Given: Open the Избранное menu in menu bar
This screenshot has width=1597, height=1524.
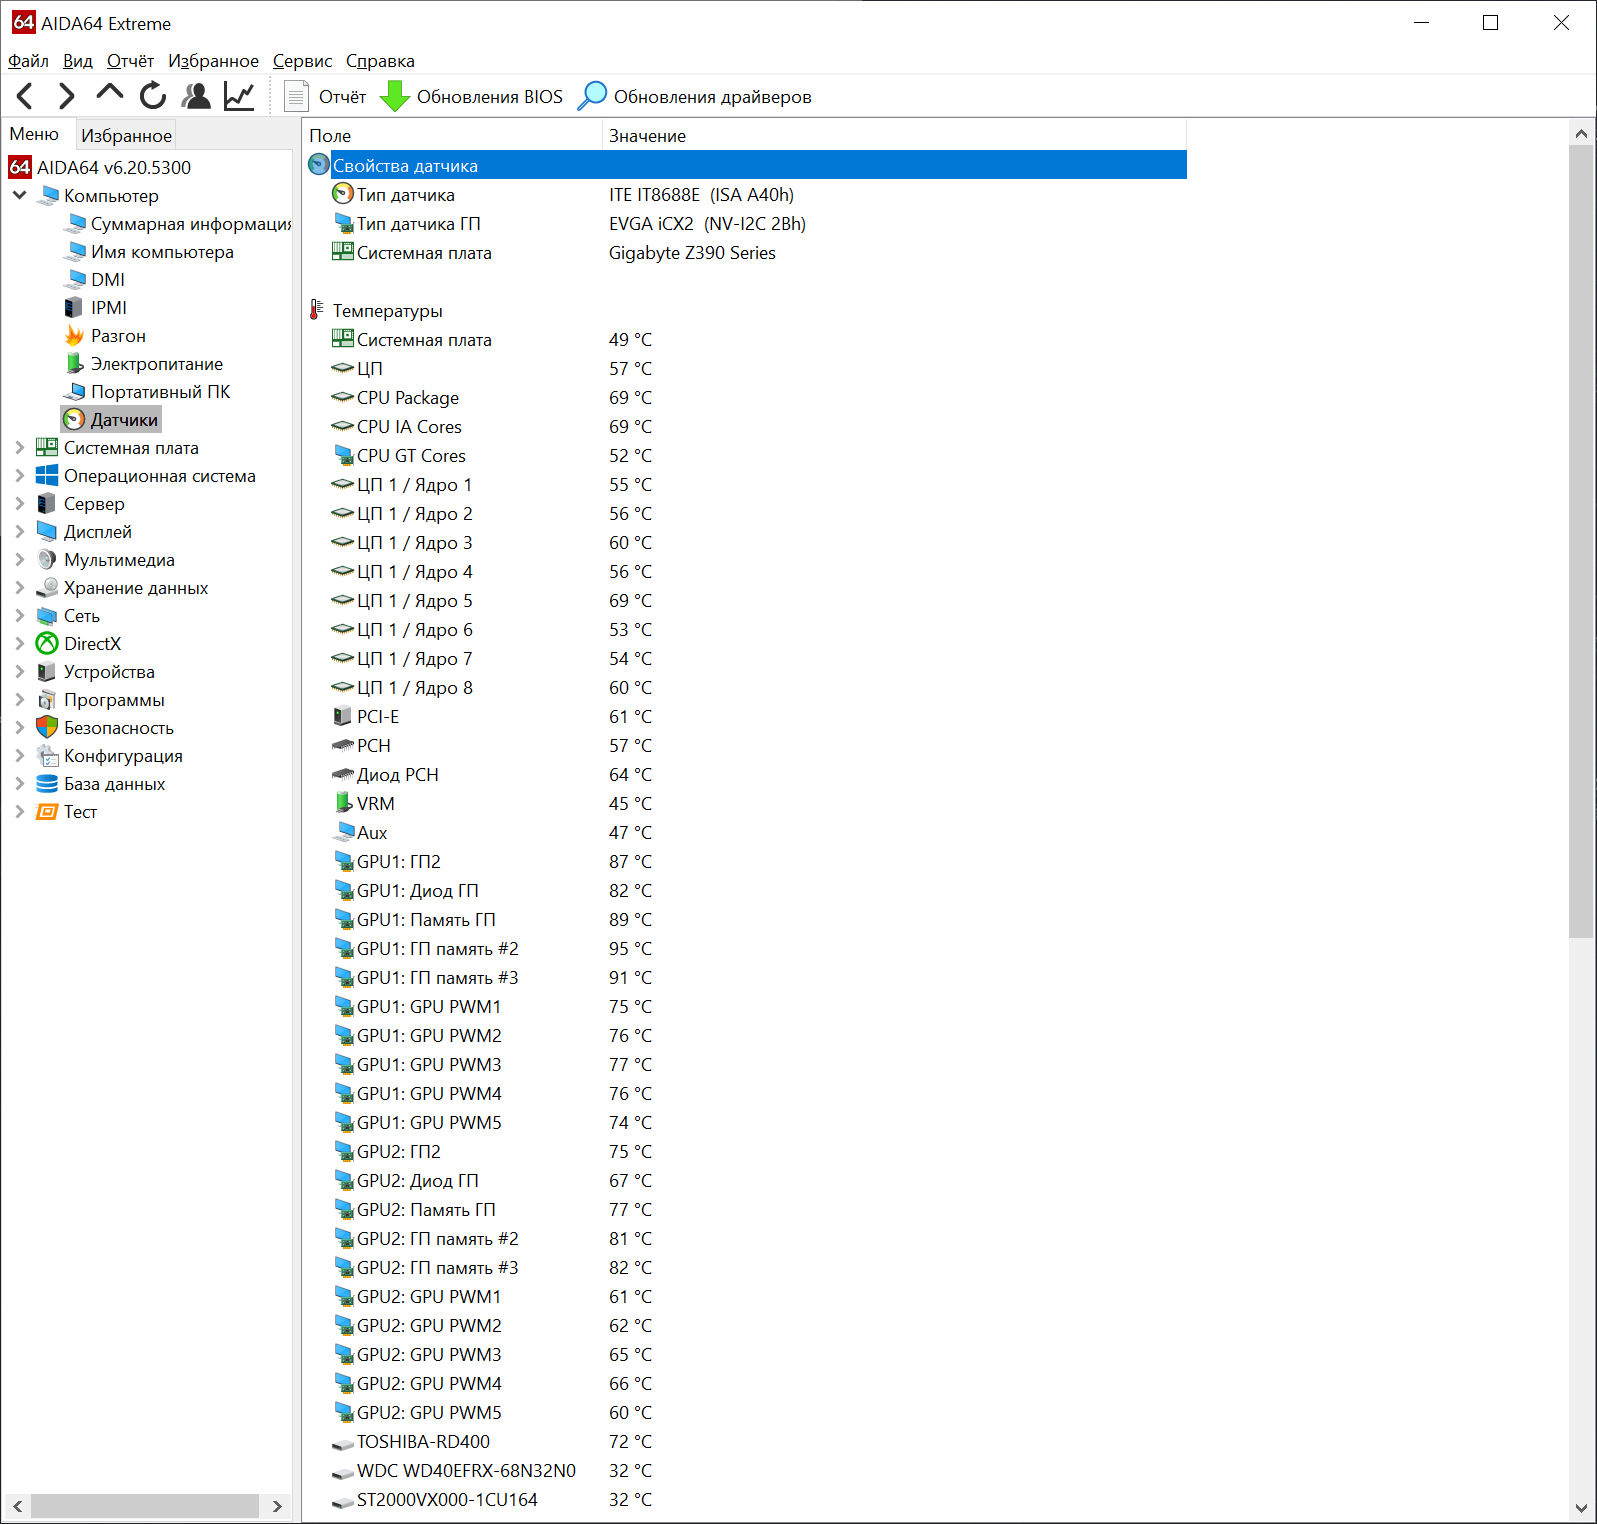Looking at the screenshot, I should coord(214,61).
